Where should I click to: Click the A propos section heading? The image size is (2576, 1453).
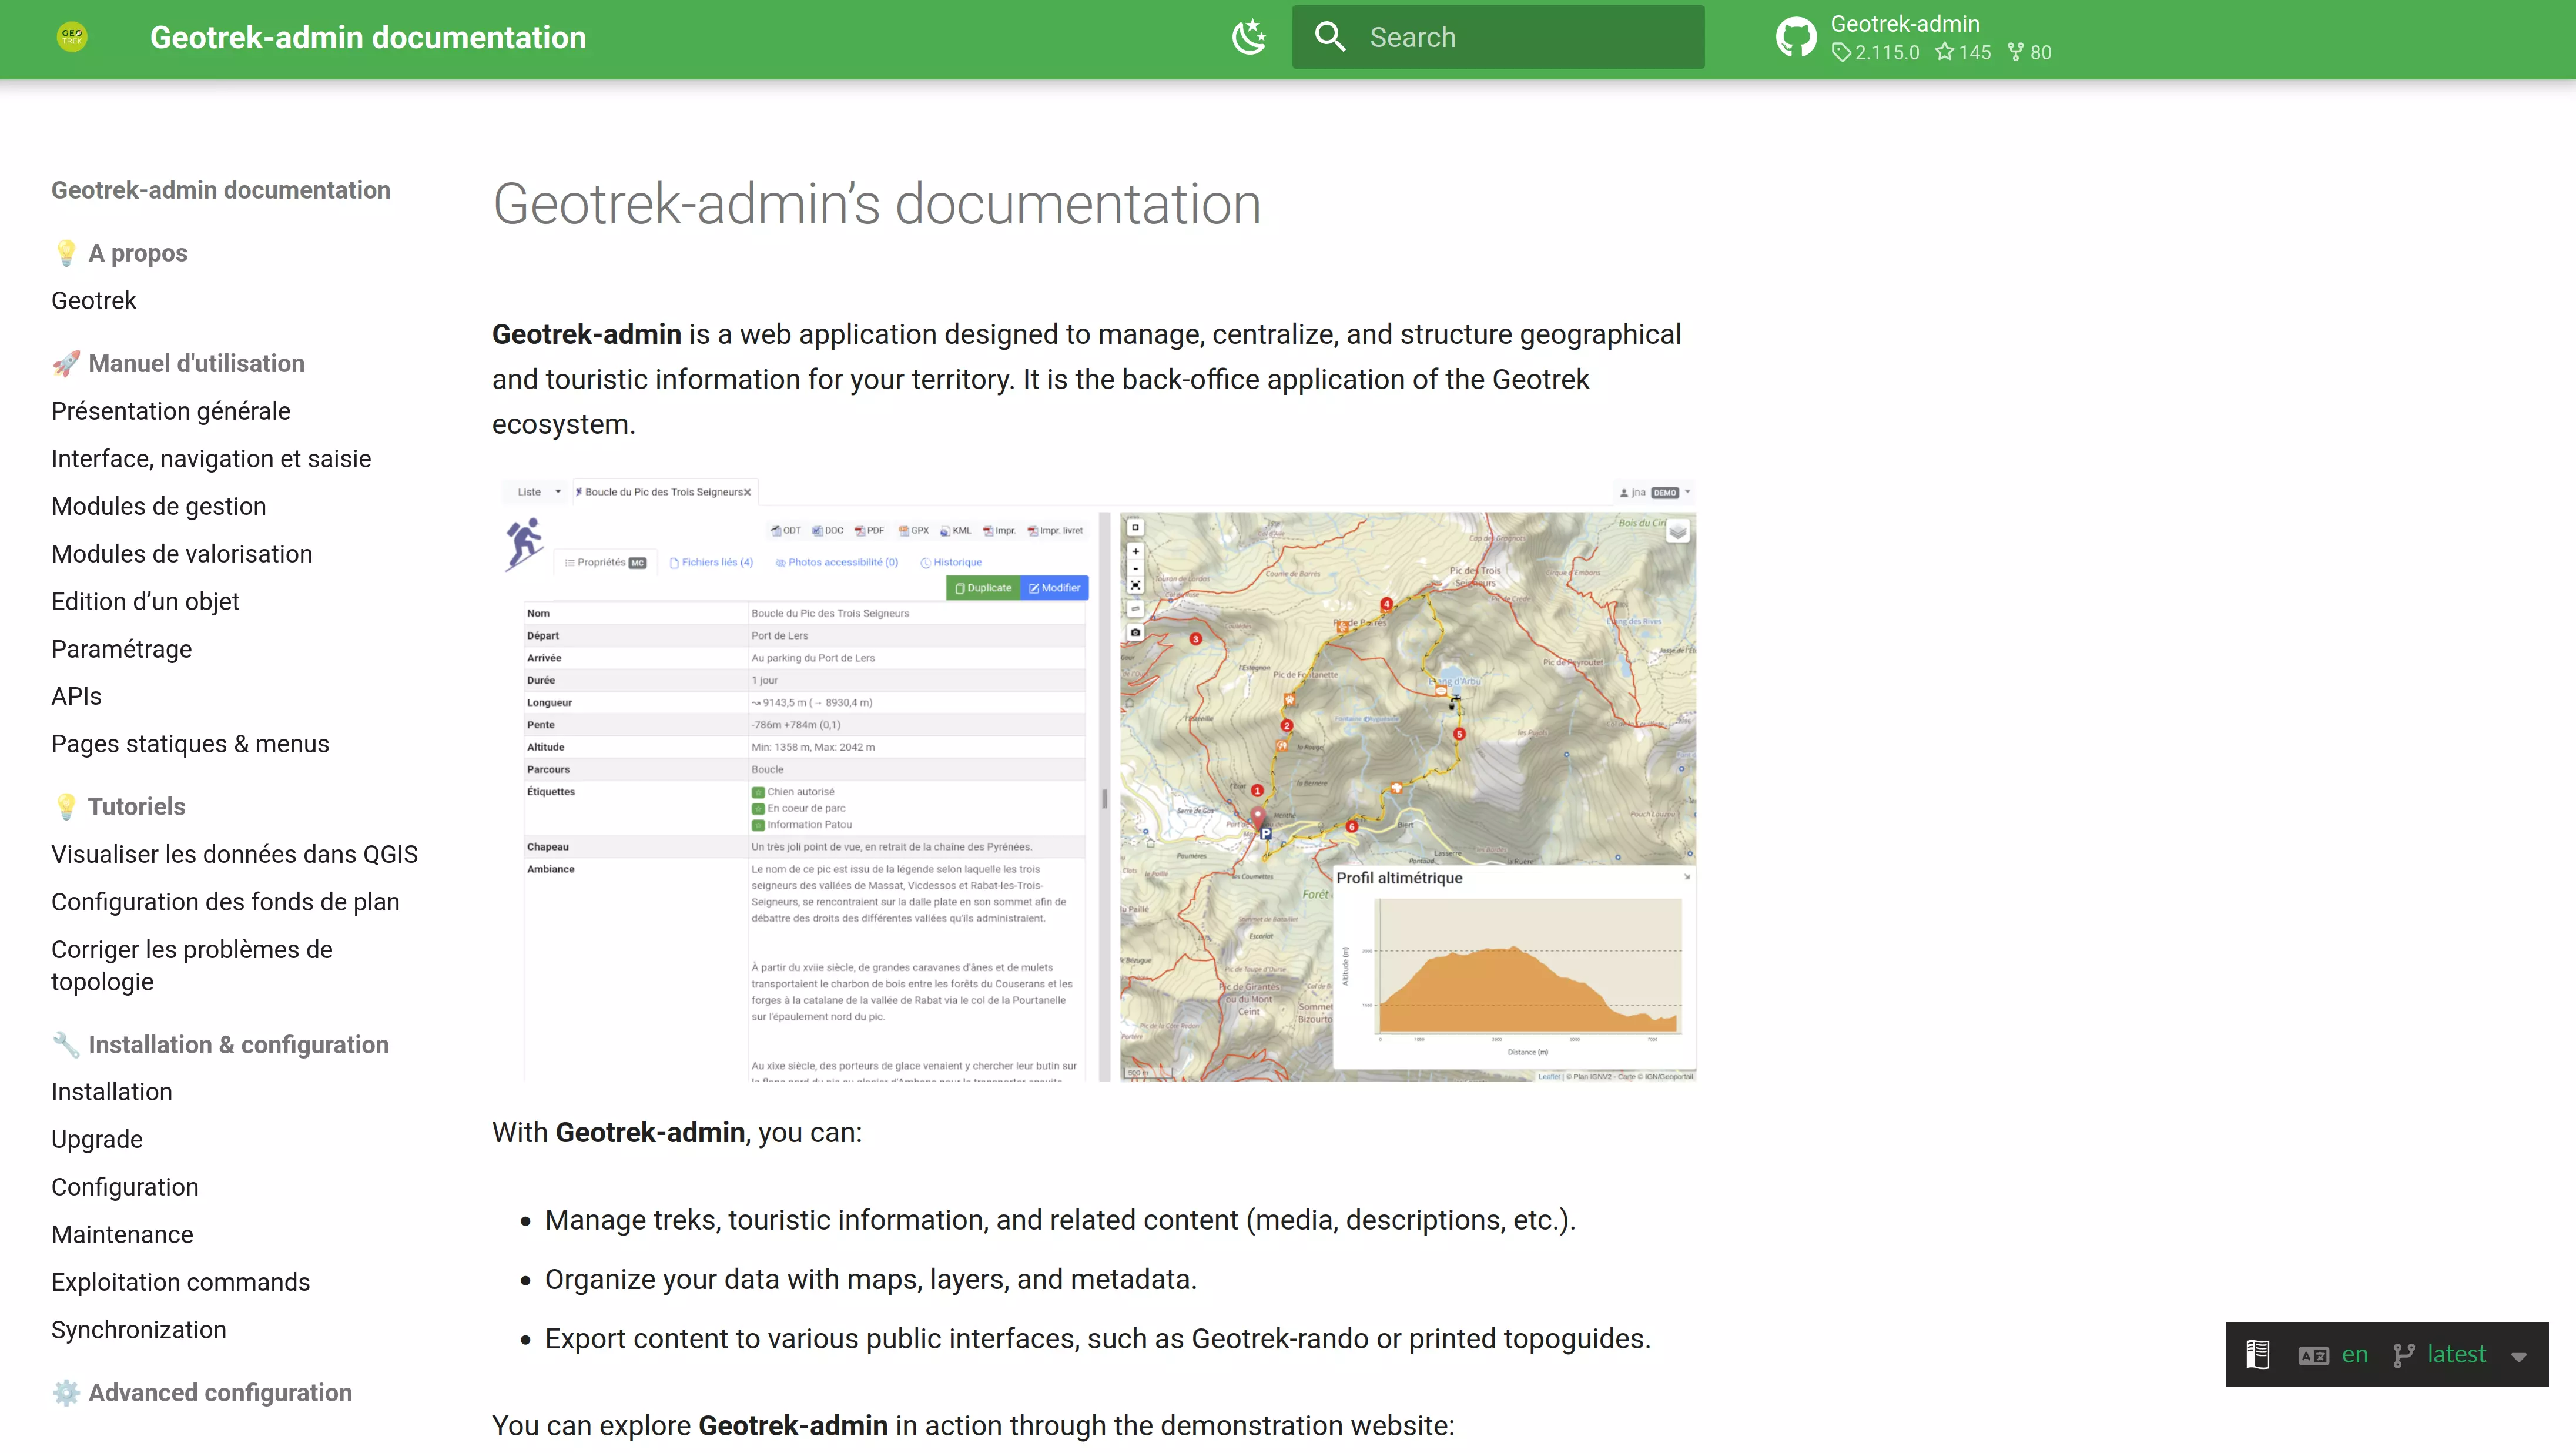tap(120, 253)
